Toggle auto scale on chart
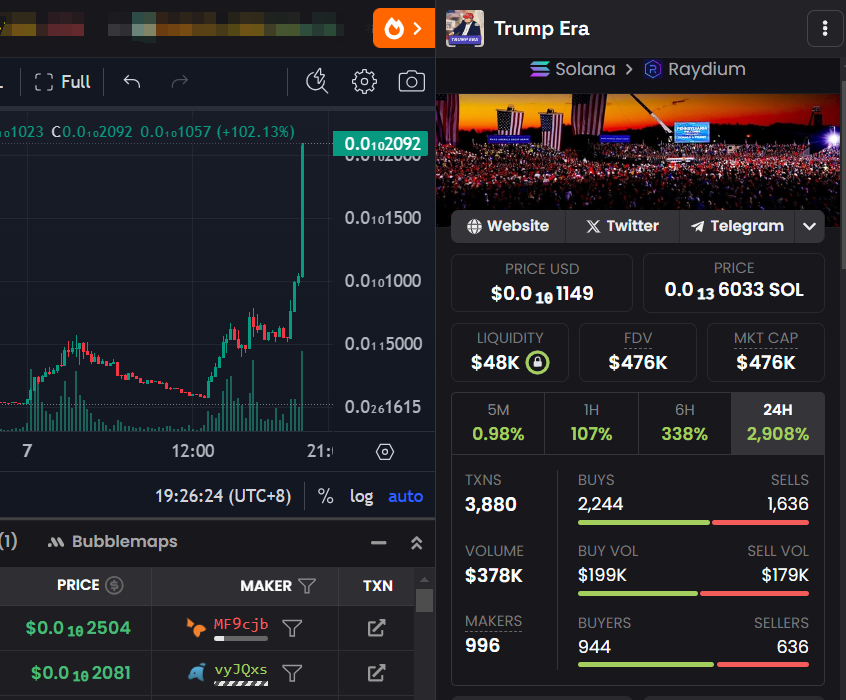The image size is (846, 700). [x=405, y=496]
